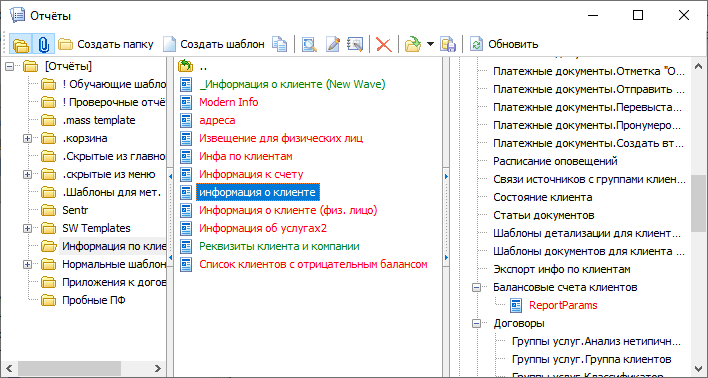Viewport: 708px width, 378px height.
Task: Select the .Шаблоны для мет. folder
Action: click(112, 192)
